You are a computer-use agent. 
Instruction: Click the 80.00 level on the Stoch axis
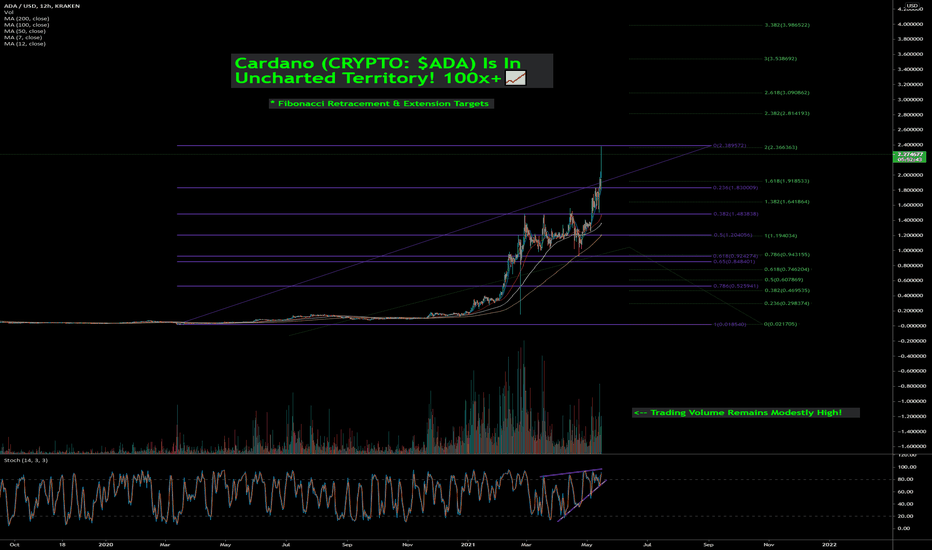click(x=903, y=479)
